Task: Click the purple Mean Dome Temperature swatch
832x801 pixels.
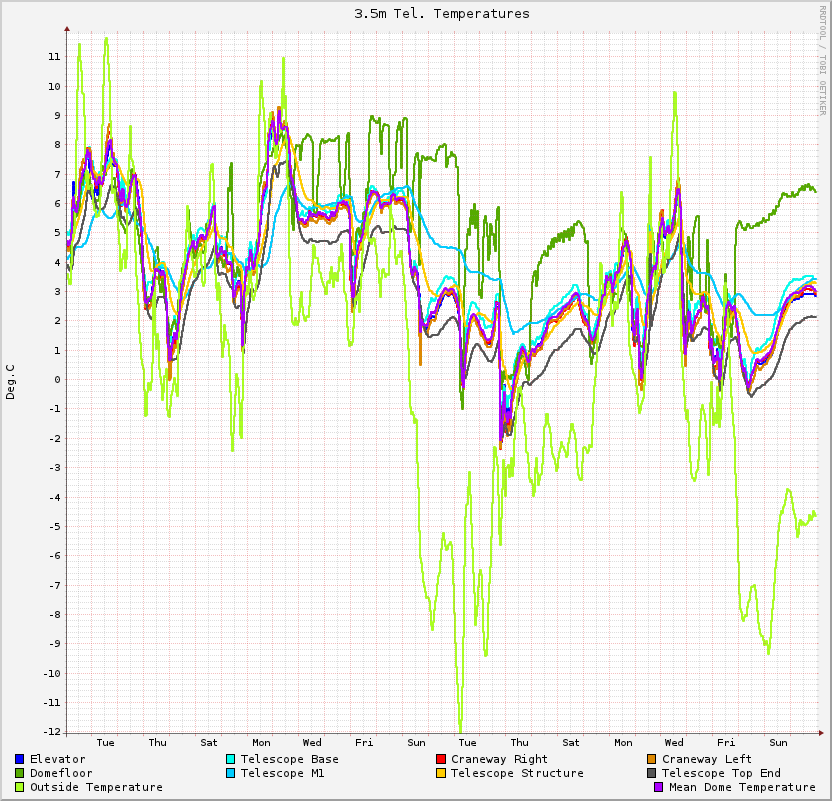Action: click(x=659, y=788)
